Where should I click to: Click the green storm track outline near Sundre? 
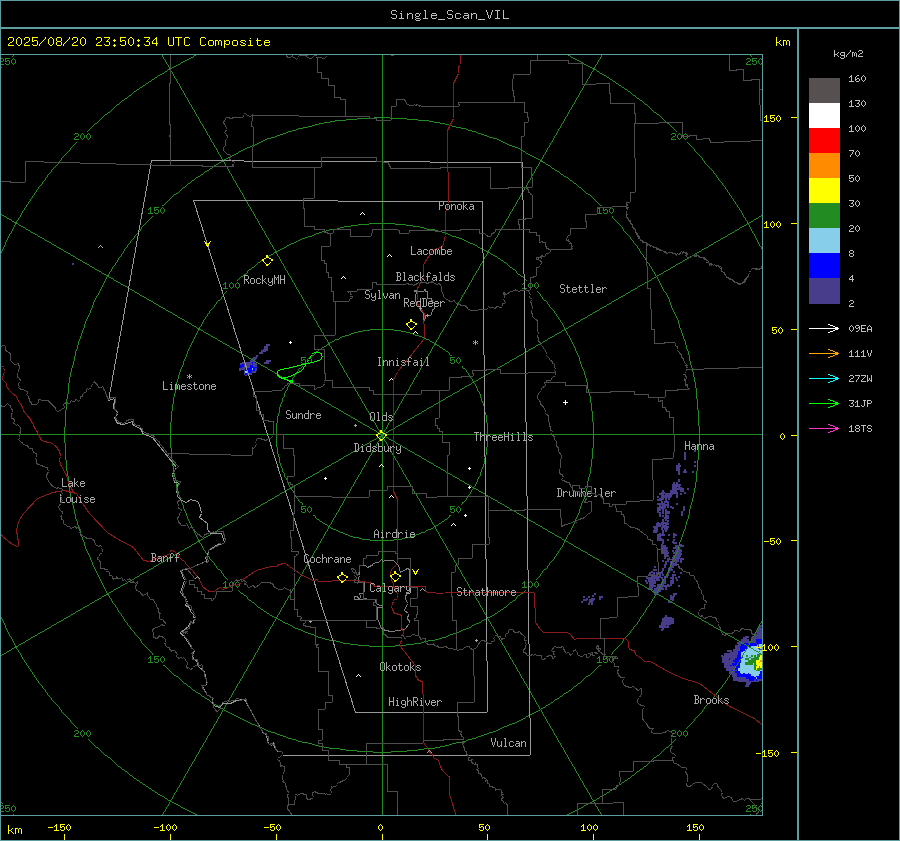pyautogui.click(x=300, y=367)
